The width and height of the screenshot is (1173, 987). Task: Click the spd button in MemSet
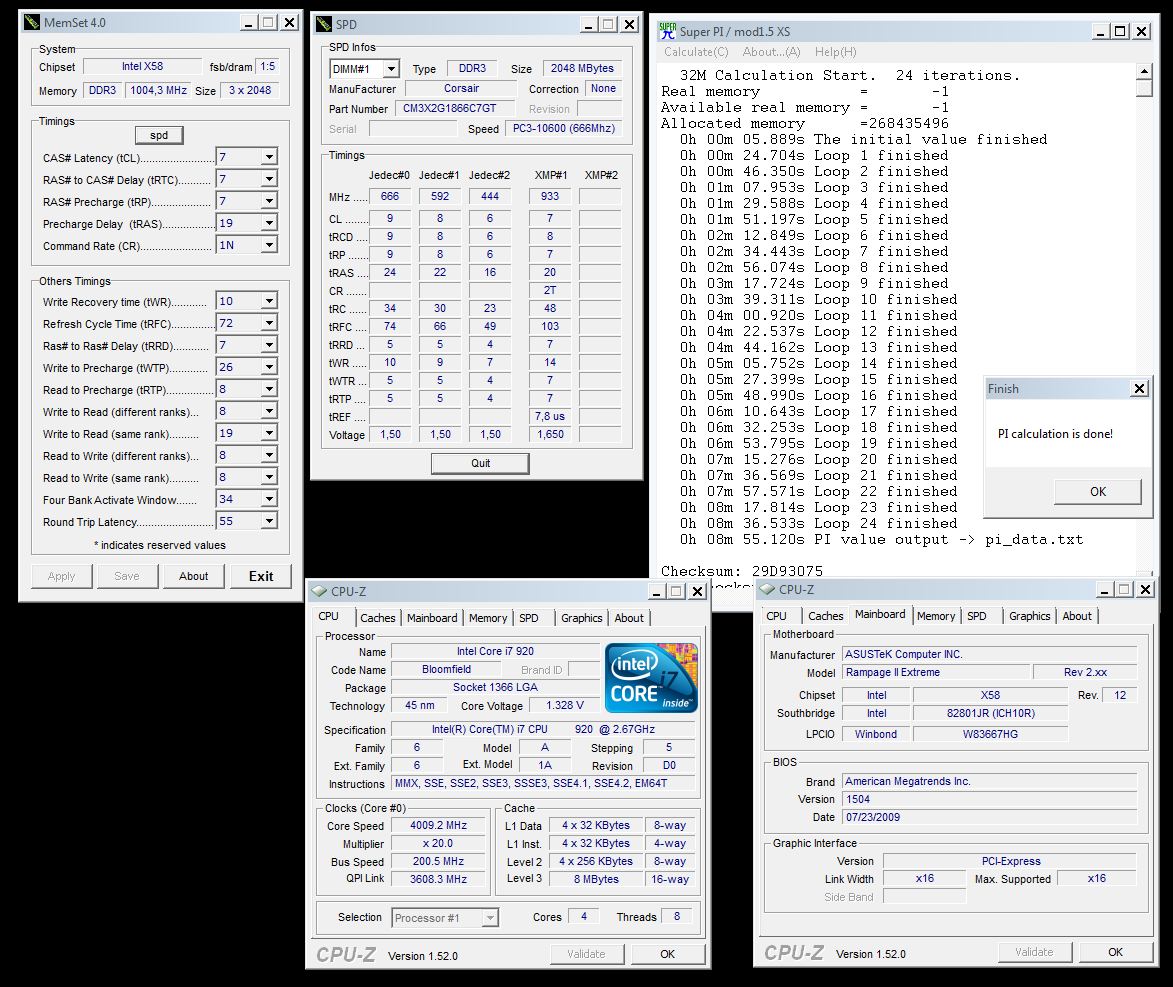159,135
